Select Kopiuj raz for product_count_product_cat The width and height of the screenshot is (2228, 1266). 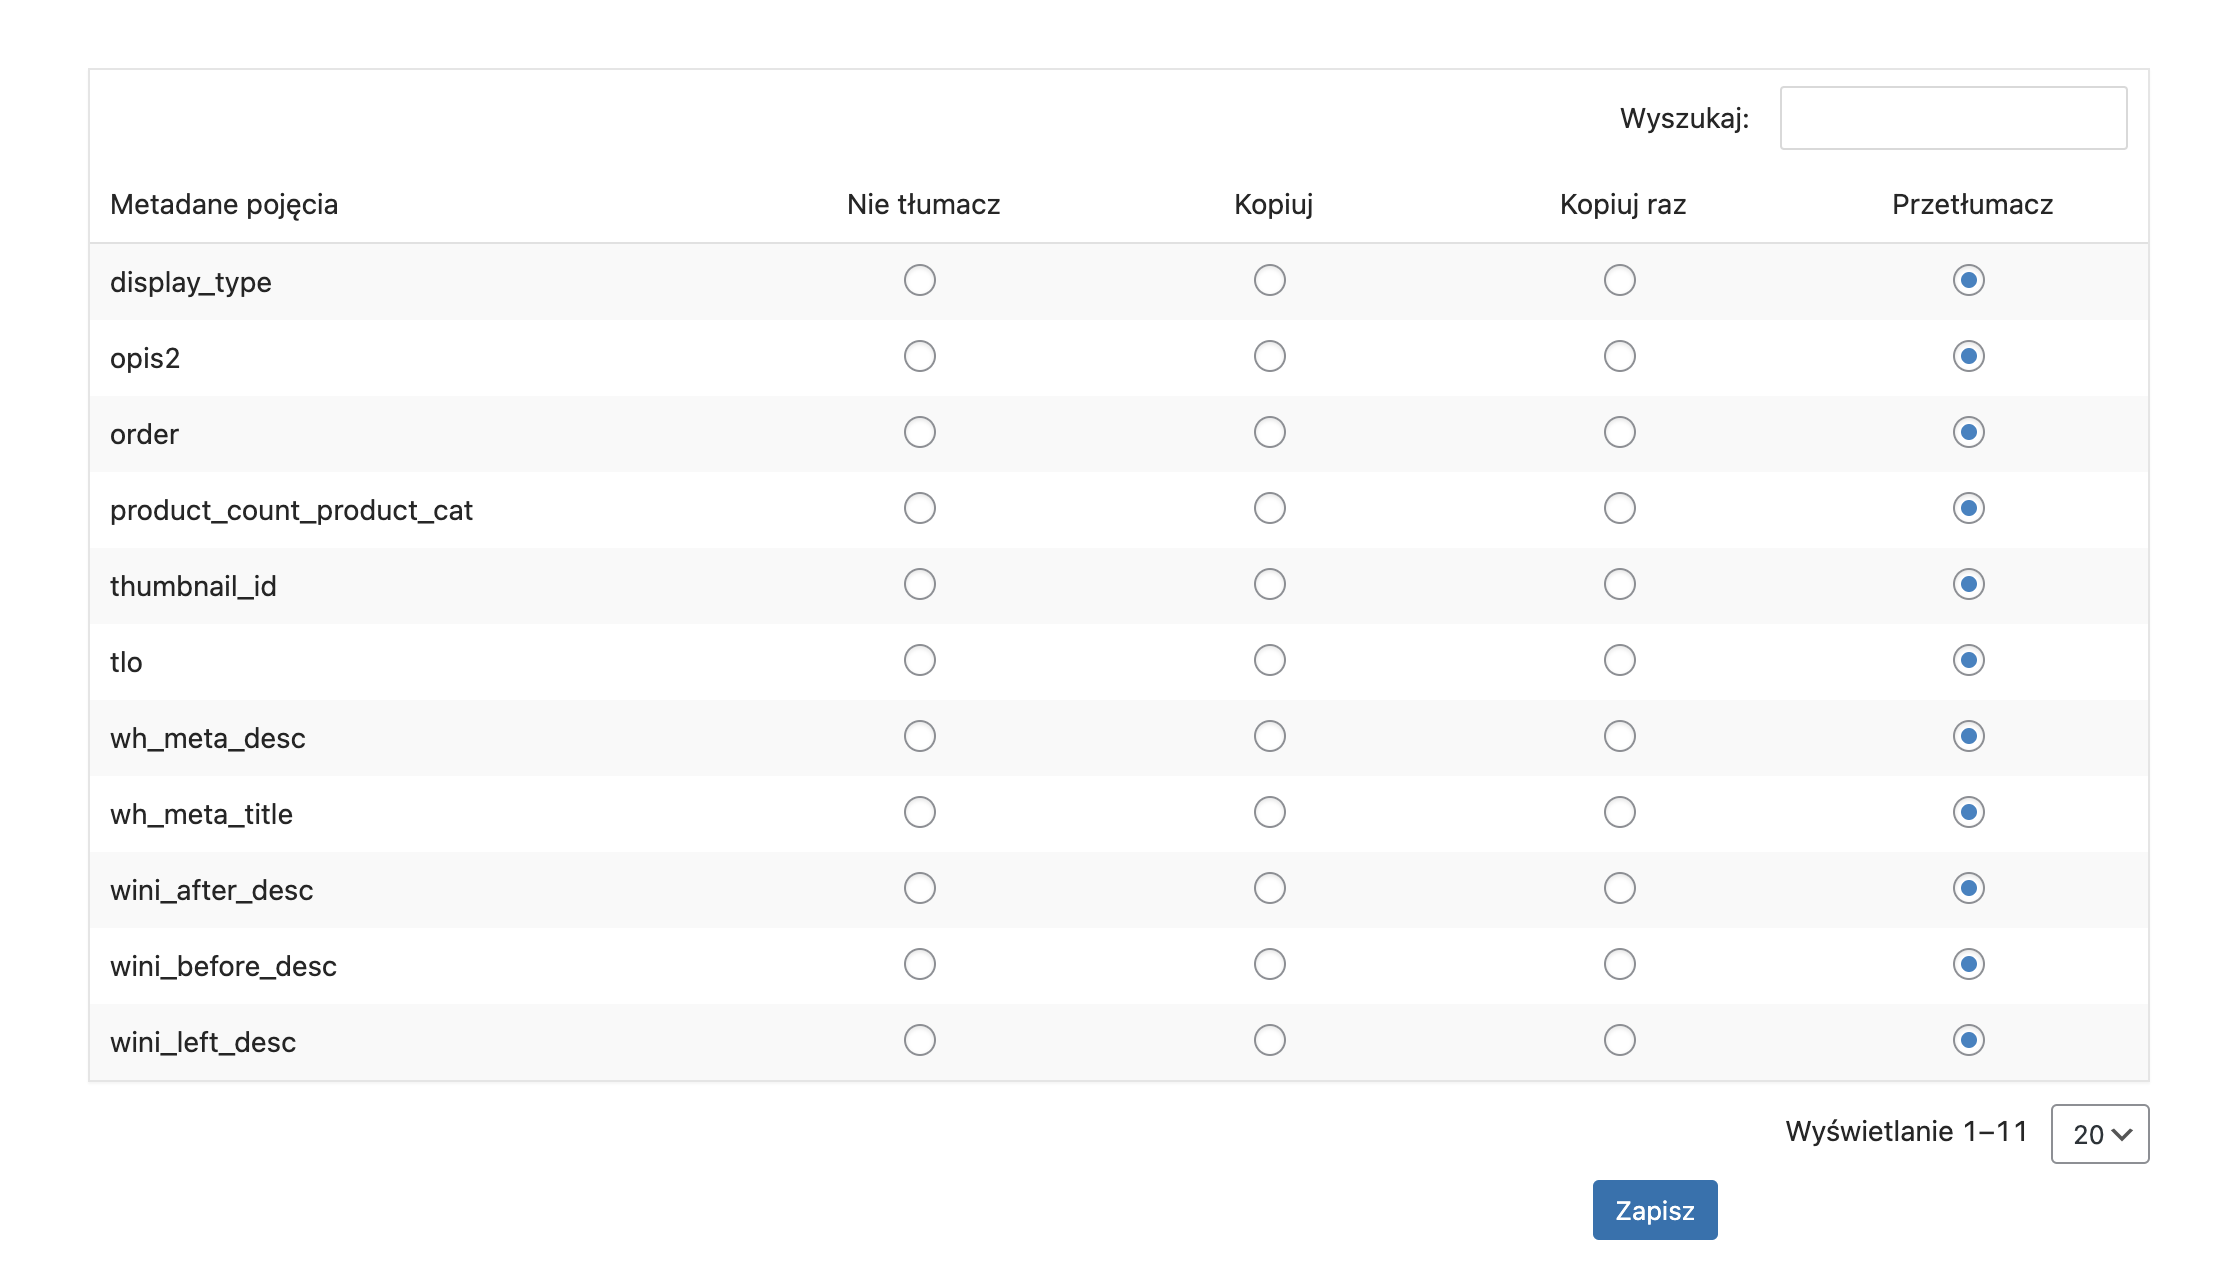tap(1620, 508)
